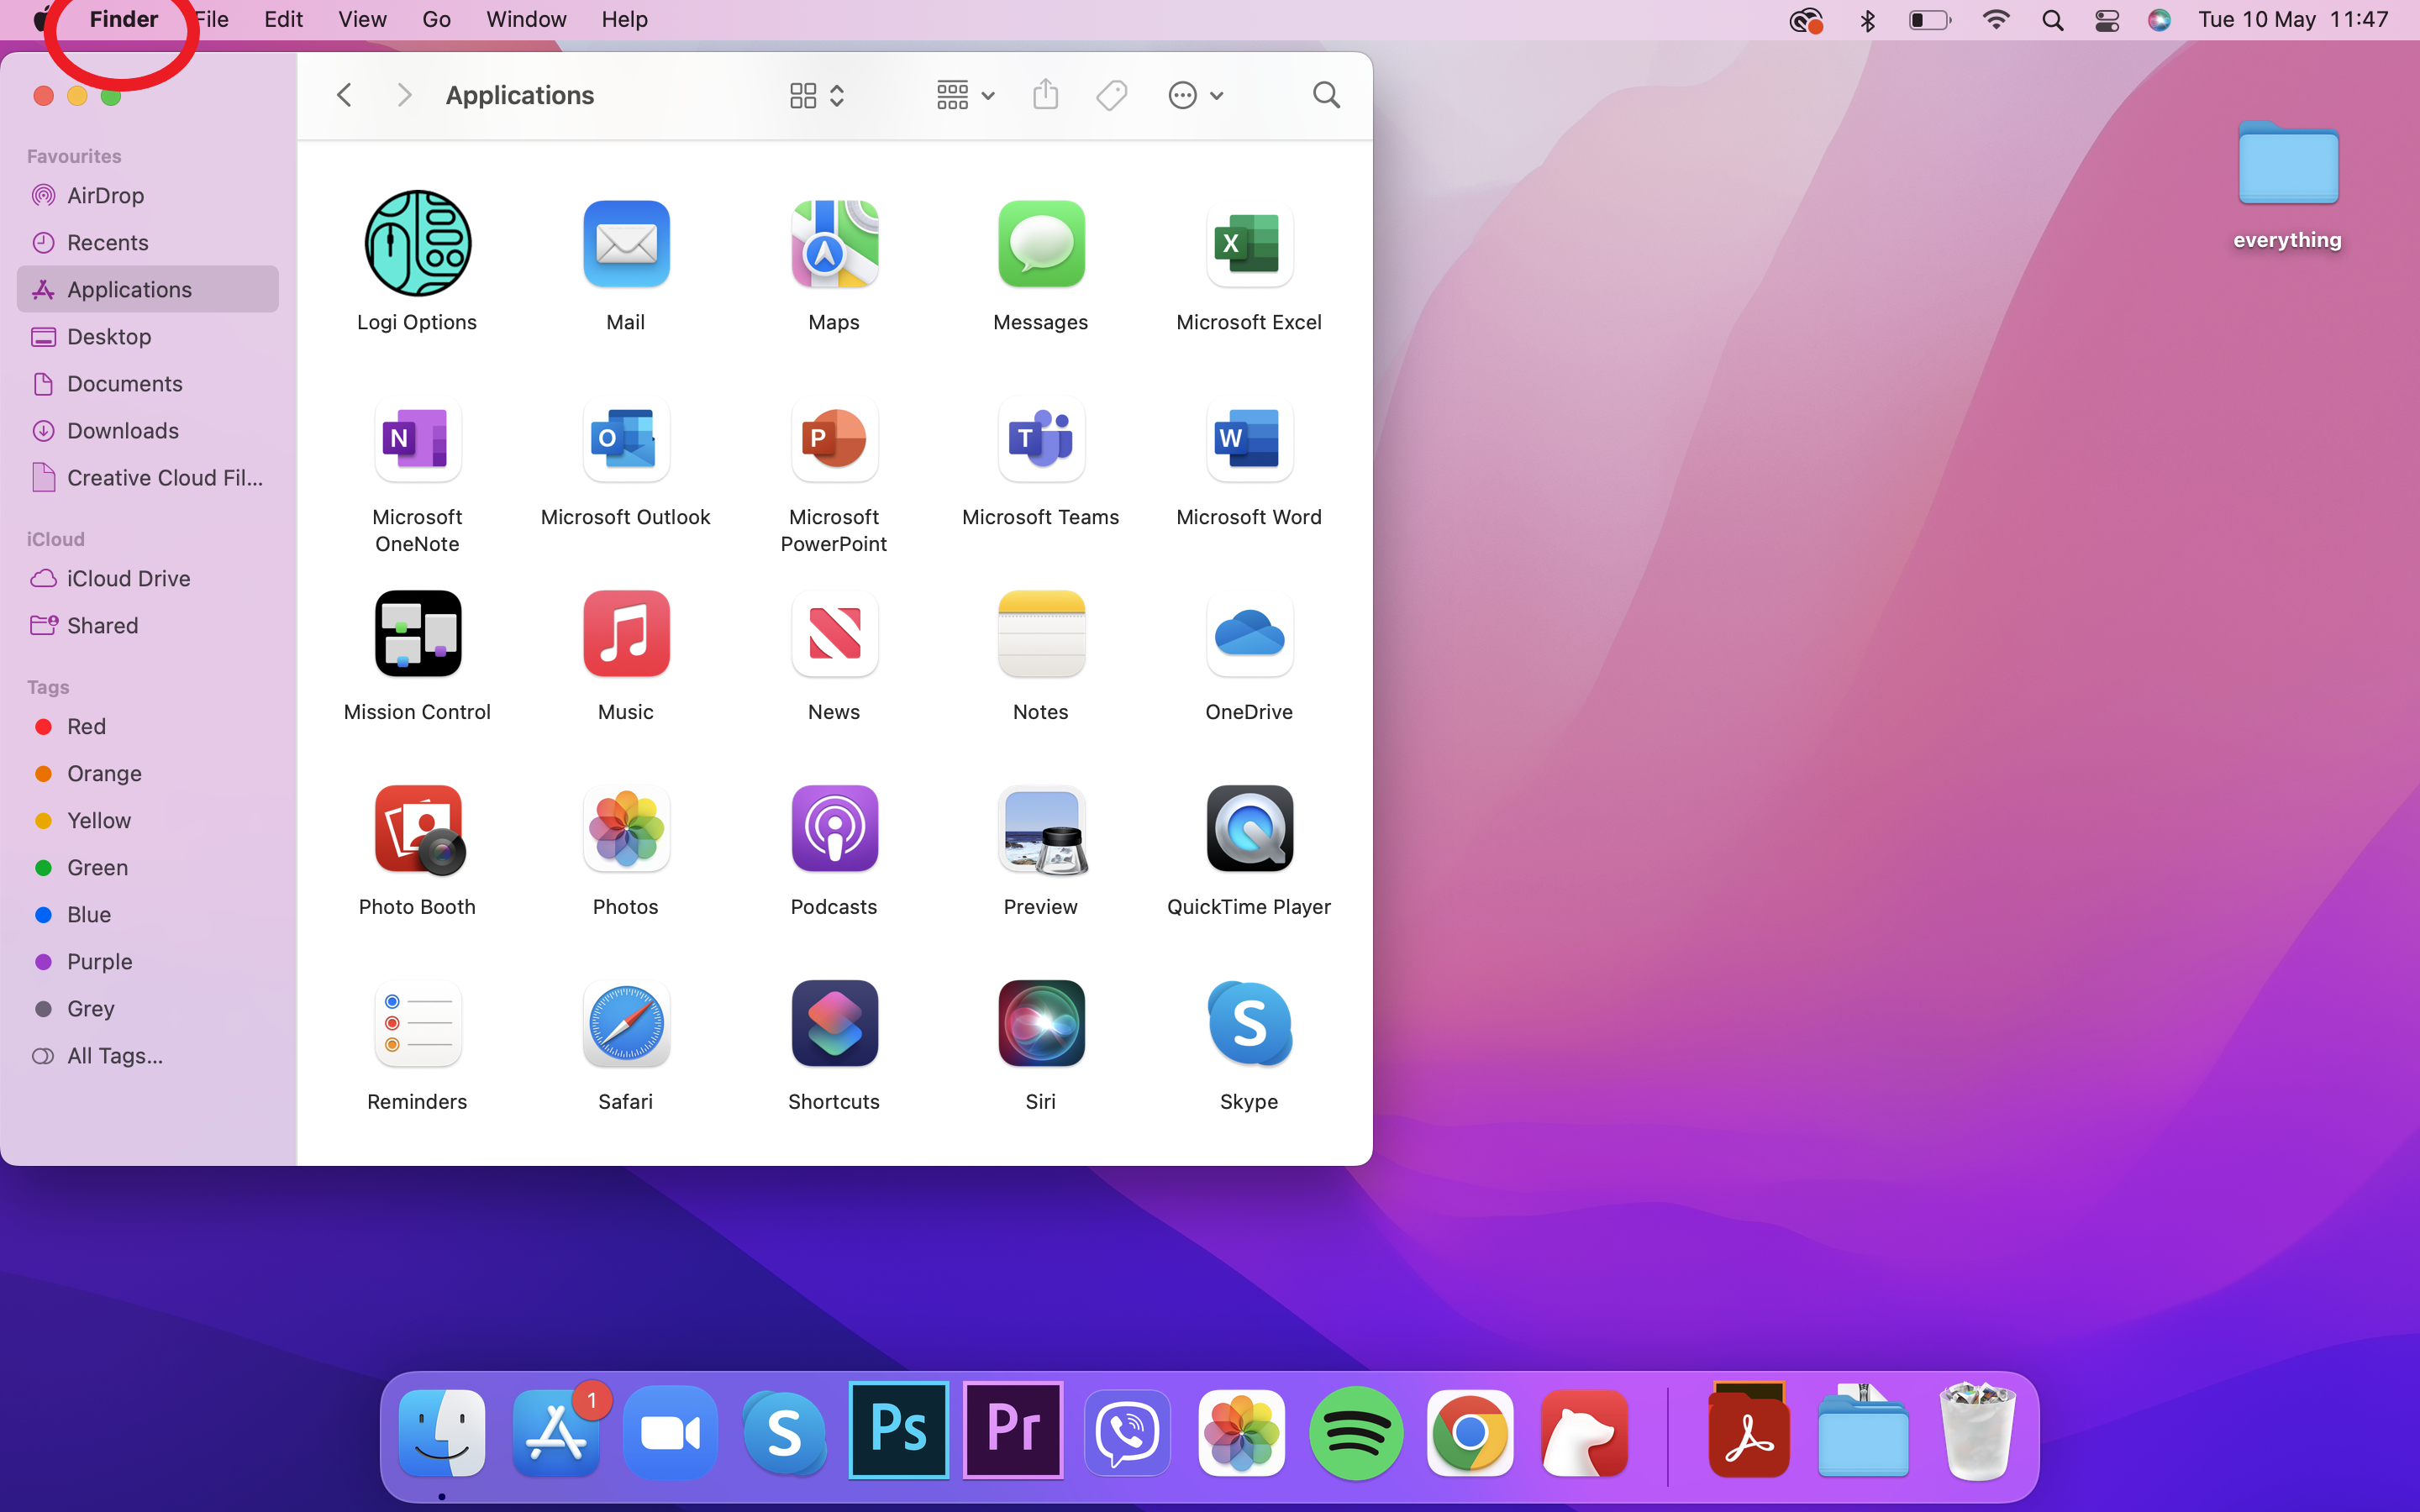
Task: Click the Skype icon in Finder window
Action: (x=1249, y=1023)
